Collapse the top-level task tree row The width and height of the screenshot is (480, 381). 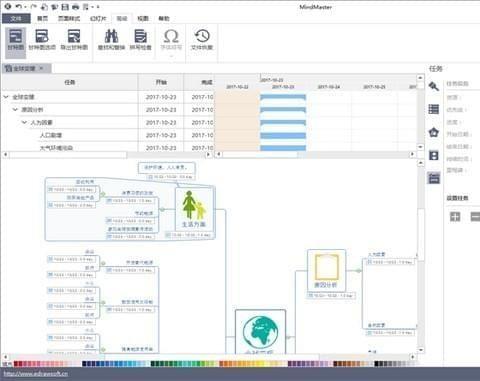tap(6, 97)
